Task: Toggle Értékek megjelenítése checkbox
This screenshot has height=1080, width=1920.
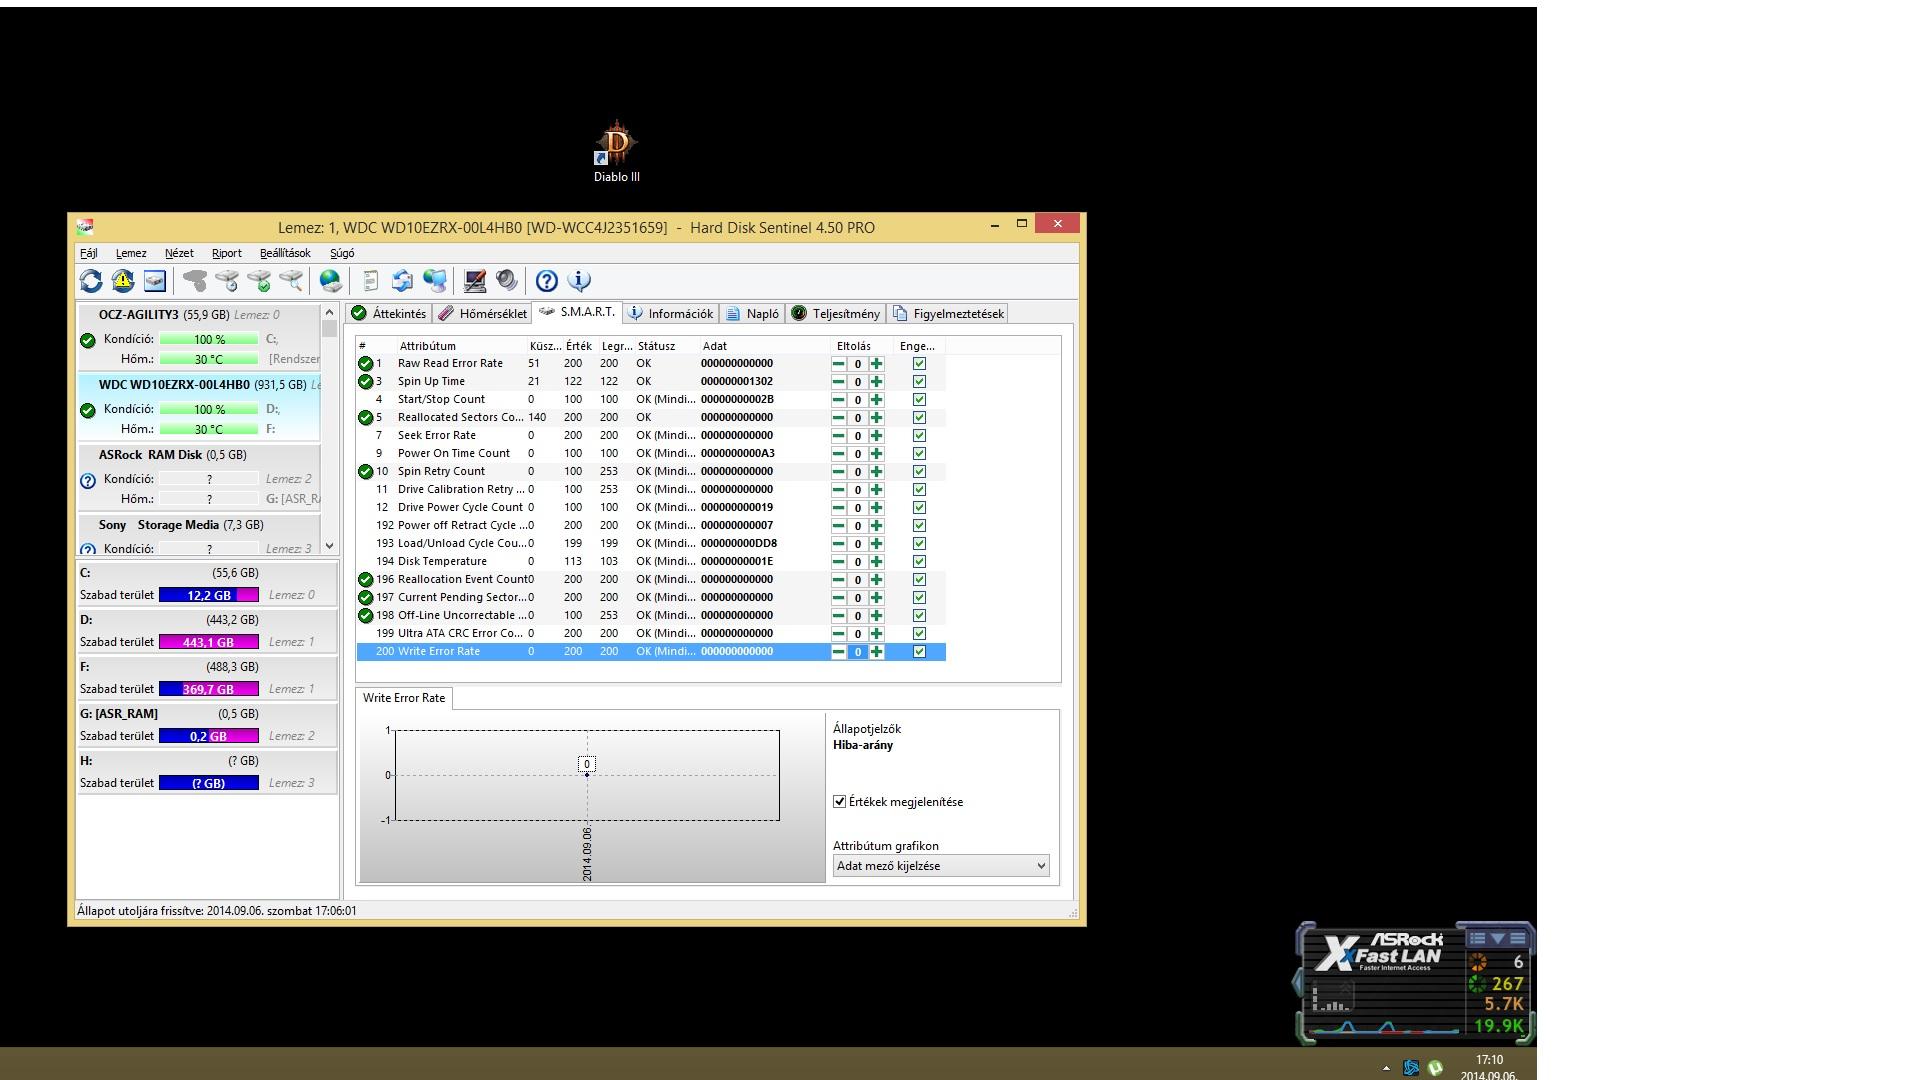Action: pyautogui.click(x=840, y=802)
